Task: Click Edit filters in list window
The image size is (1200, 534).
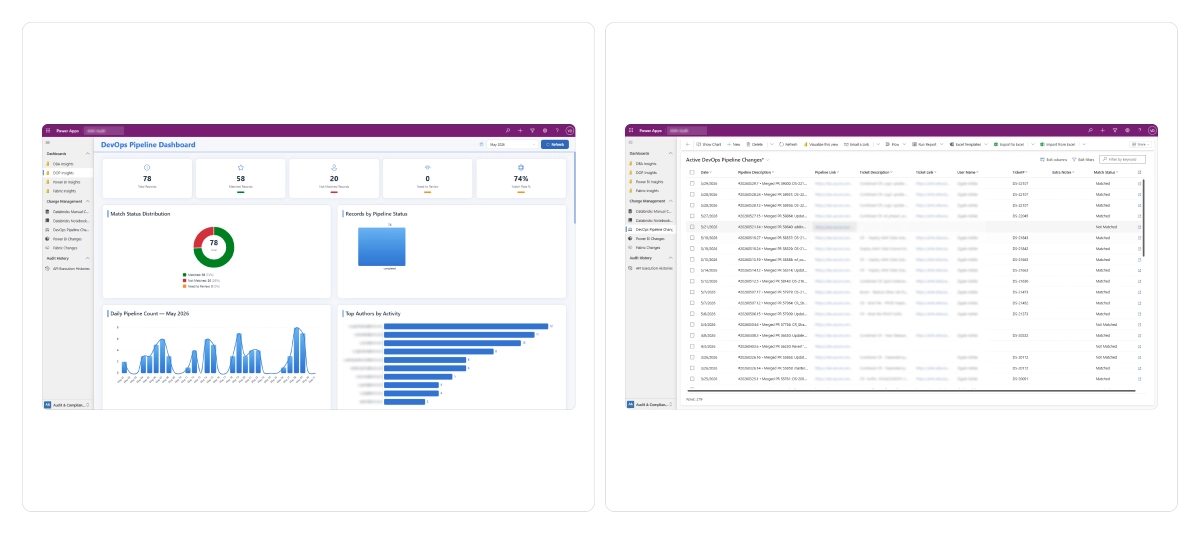Action: click(1083, 160)
